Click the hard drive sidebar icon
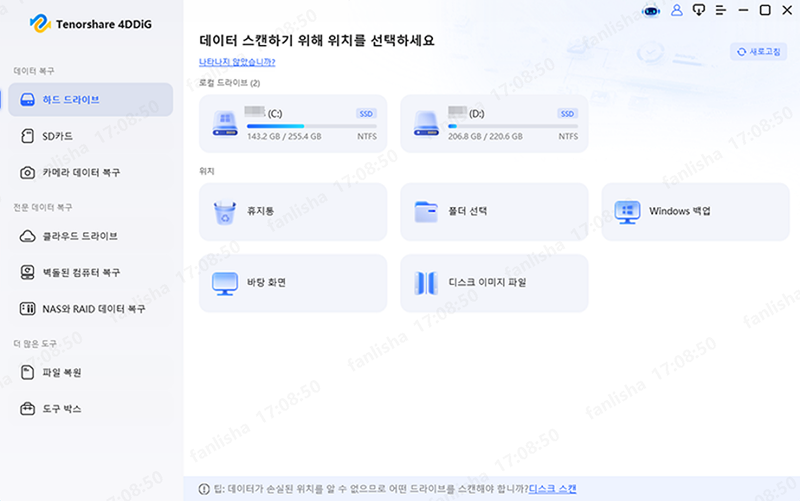This screenshot has width=800, height=501. point(28,99)
